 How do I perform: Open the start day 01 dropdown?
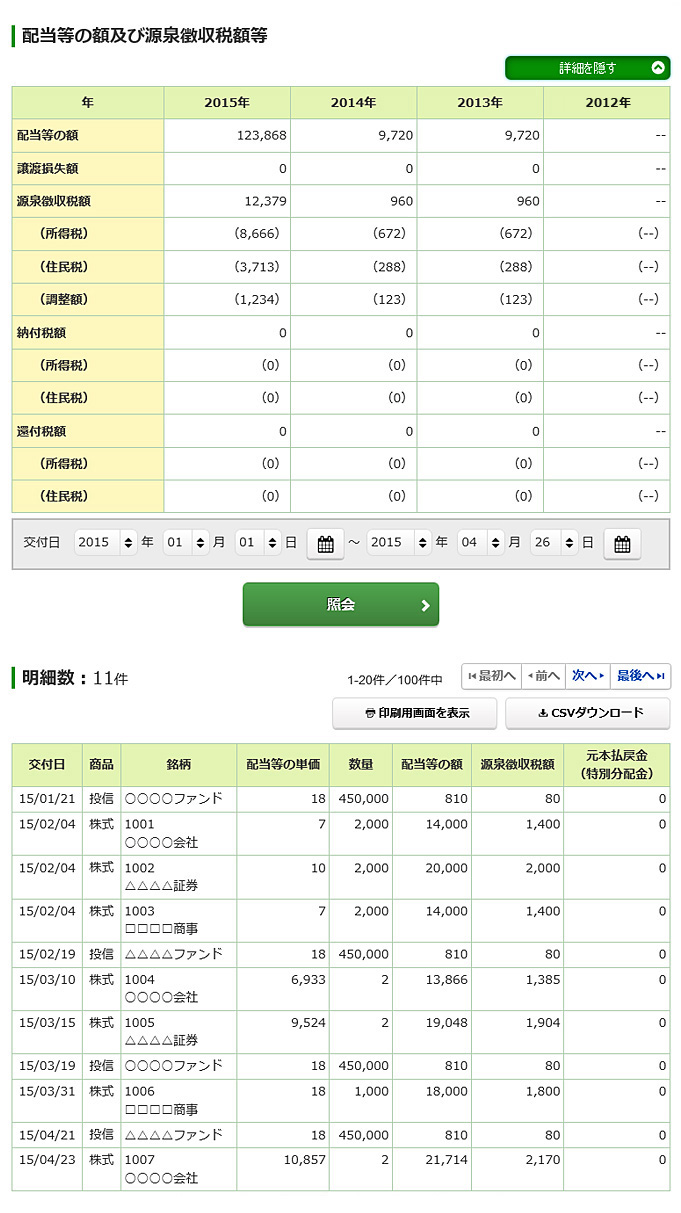258,542
